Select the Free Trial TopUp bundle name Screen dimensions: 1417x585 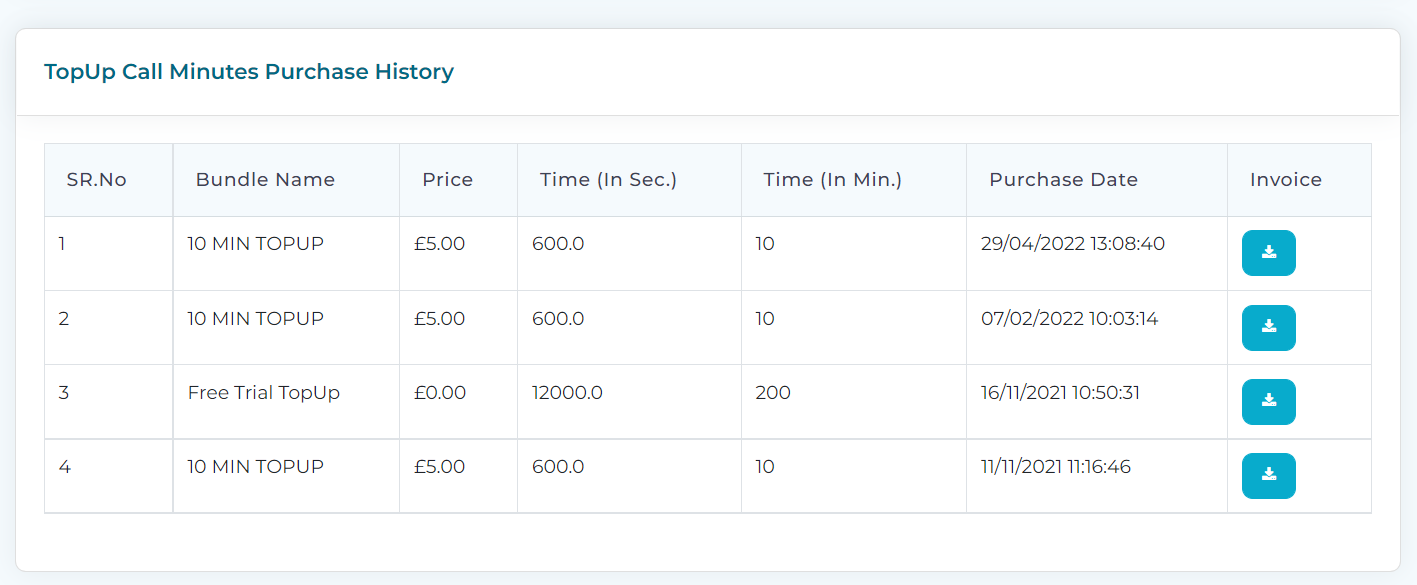click(x=264, y=393)
